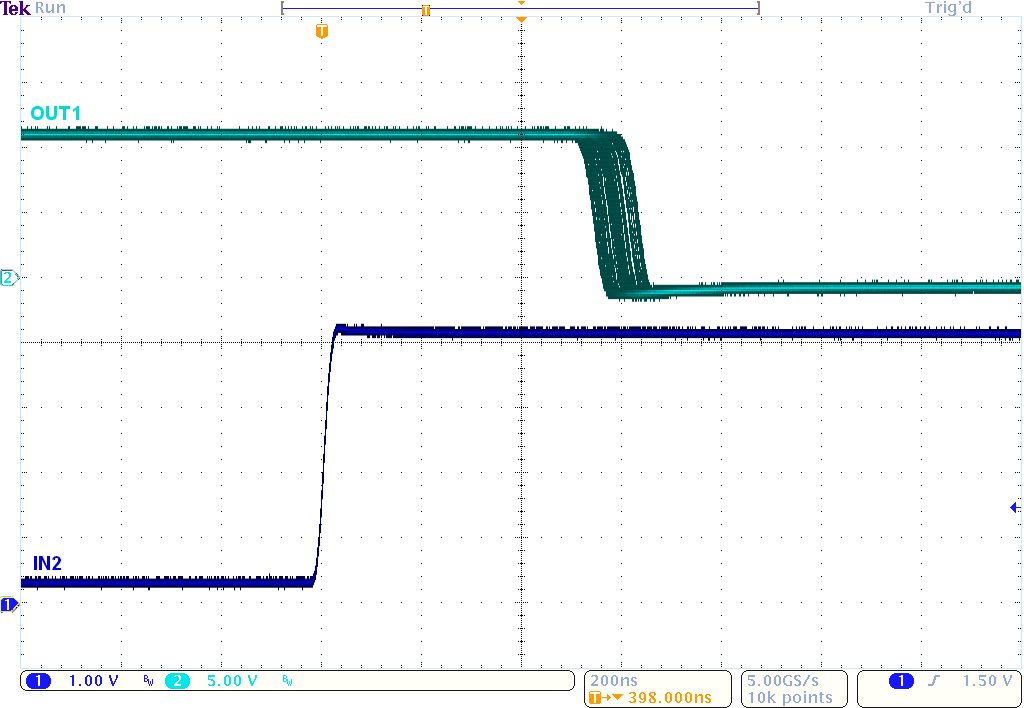Toggle channel 2 bandwidth limit
Viewport: 1024px width, 708px height.
[287, 681]
